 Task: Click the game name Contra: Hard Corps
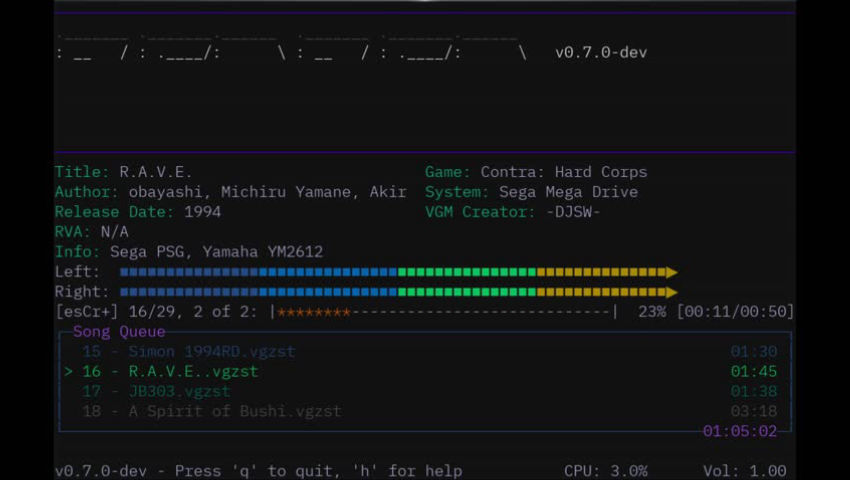[564, 172]
